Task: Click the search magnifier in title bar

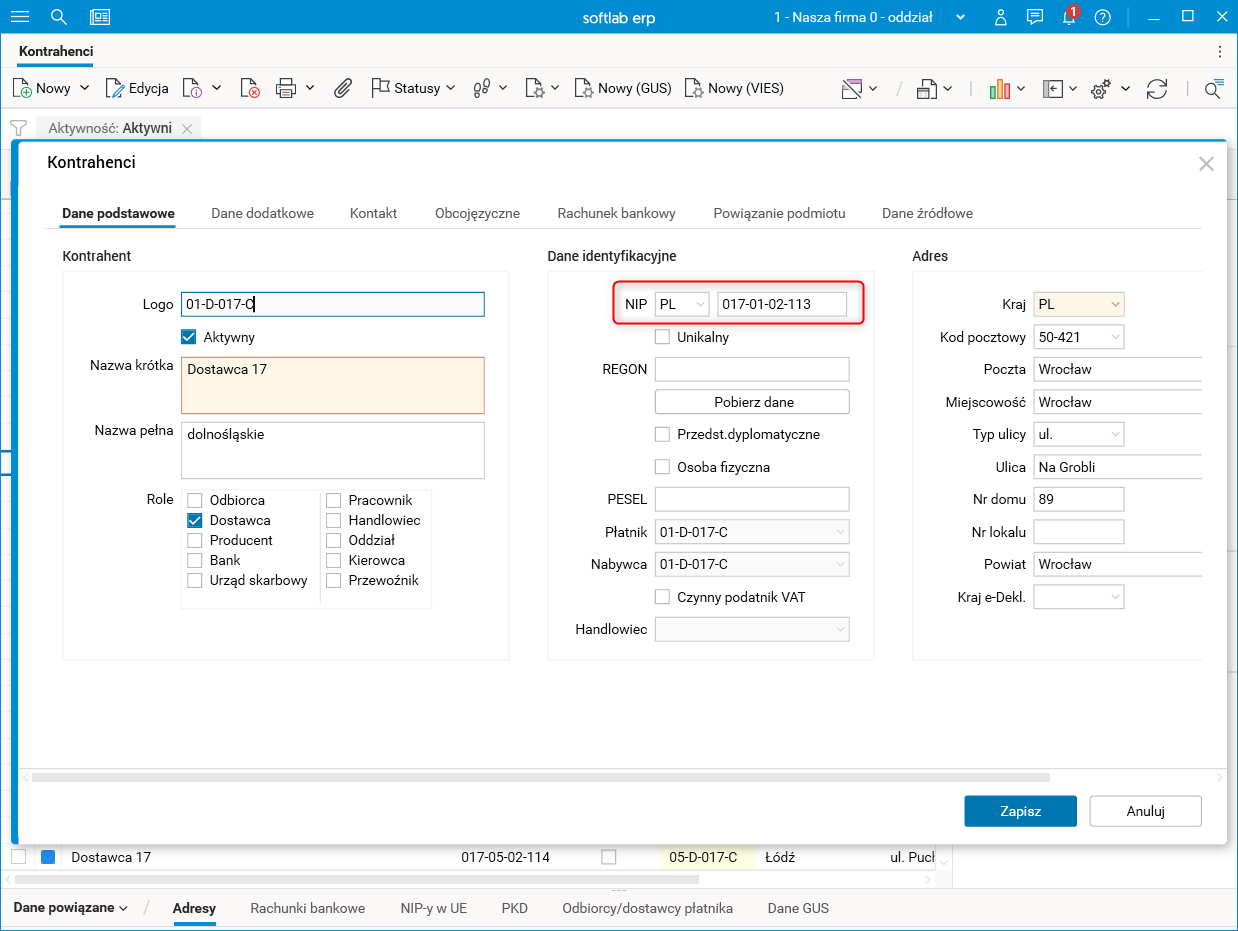Action: 59,17
